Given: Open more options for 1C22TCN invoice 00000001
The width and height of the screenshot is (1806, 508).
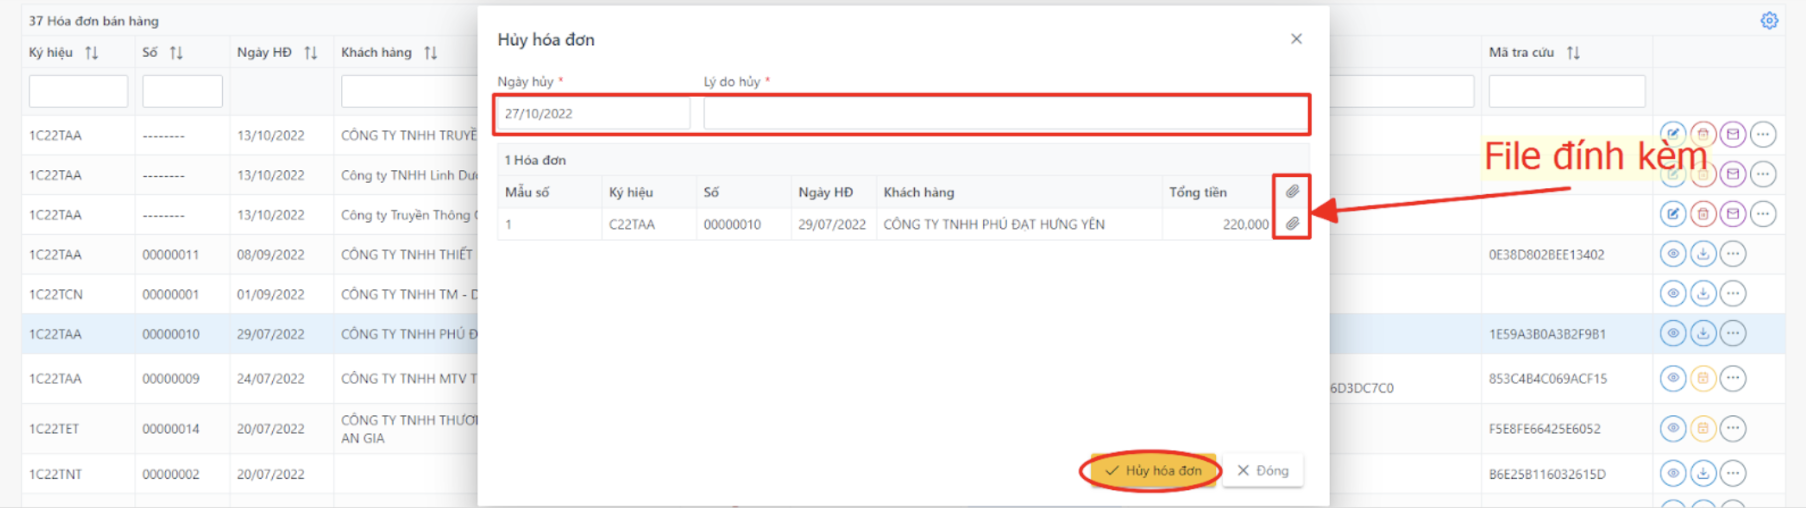Looking at the screenshot, I should pos(1733,294).
